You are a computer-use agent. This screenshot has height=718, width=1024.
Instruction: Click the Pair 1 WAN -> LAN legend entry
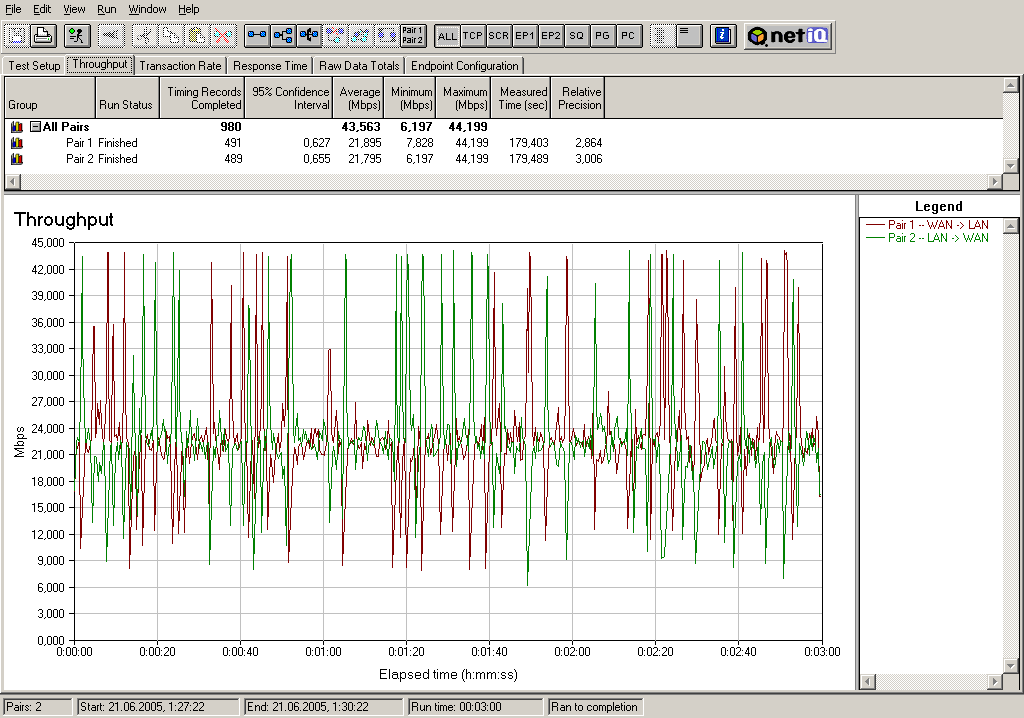coord(938,225)
